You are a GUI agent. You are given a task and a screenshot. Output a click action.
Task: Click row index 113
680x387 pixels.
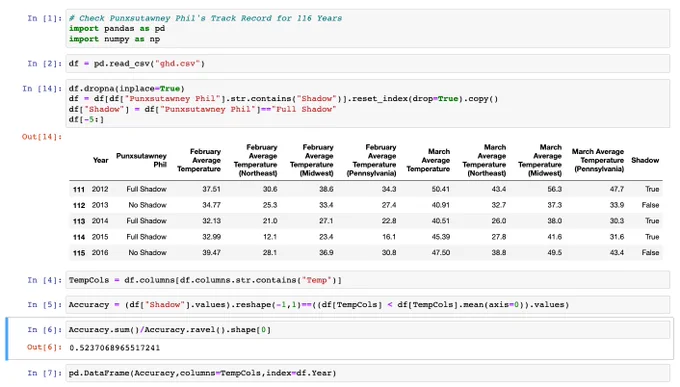79,221
